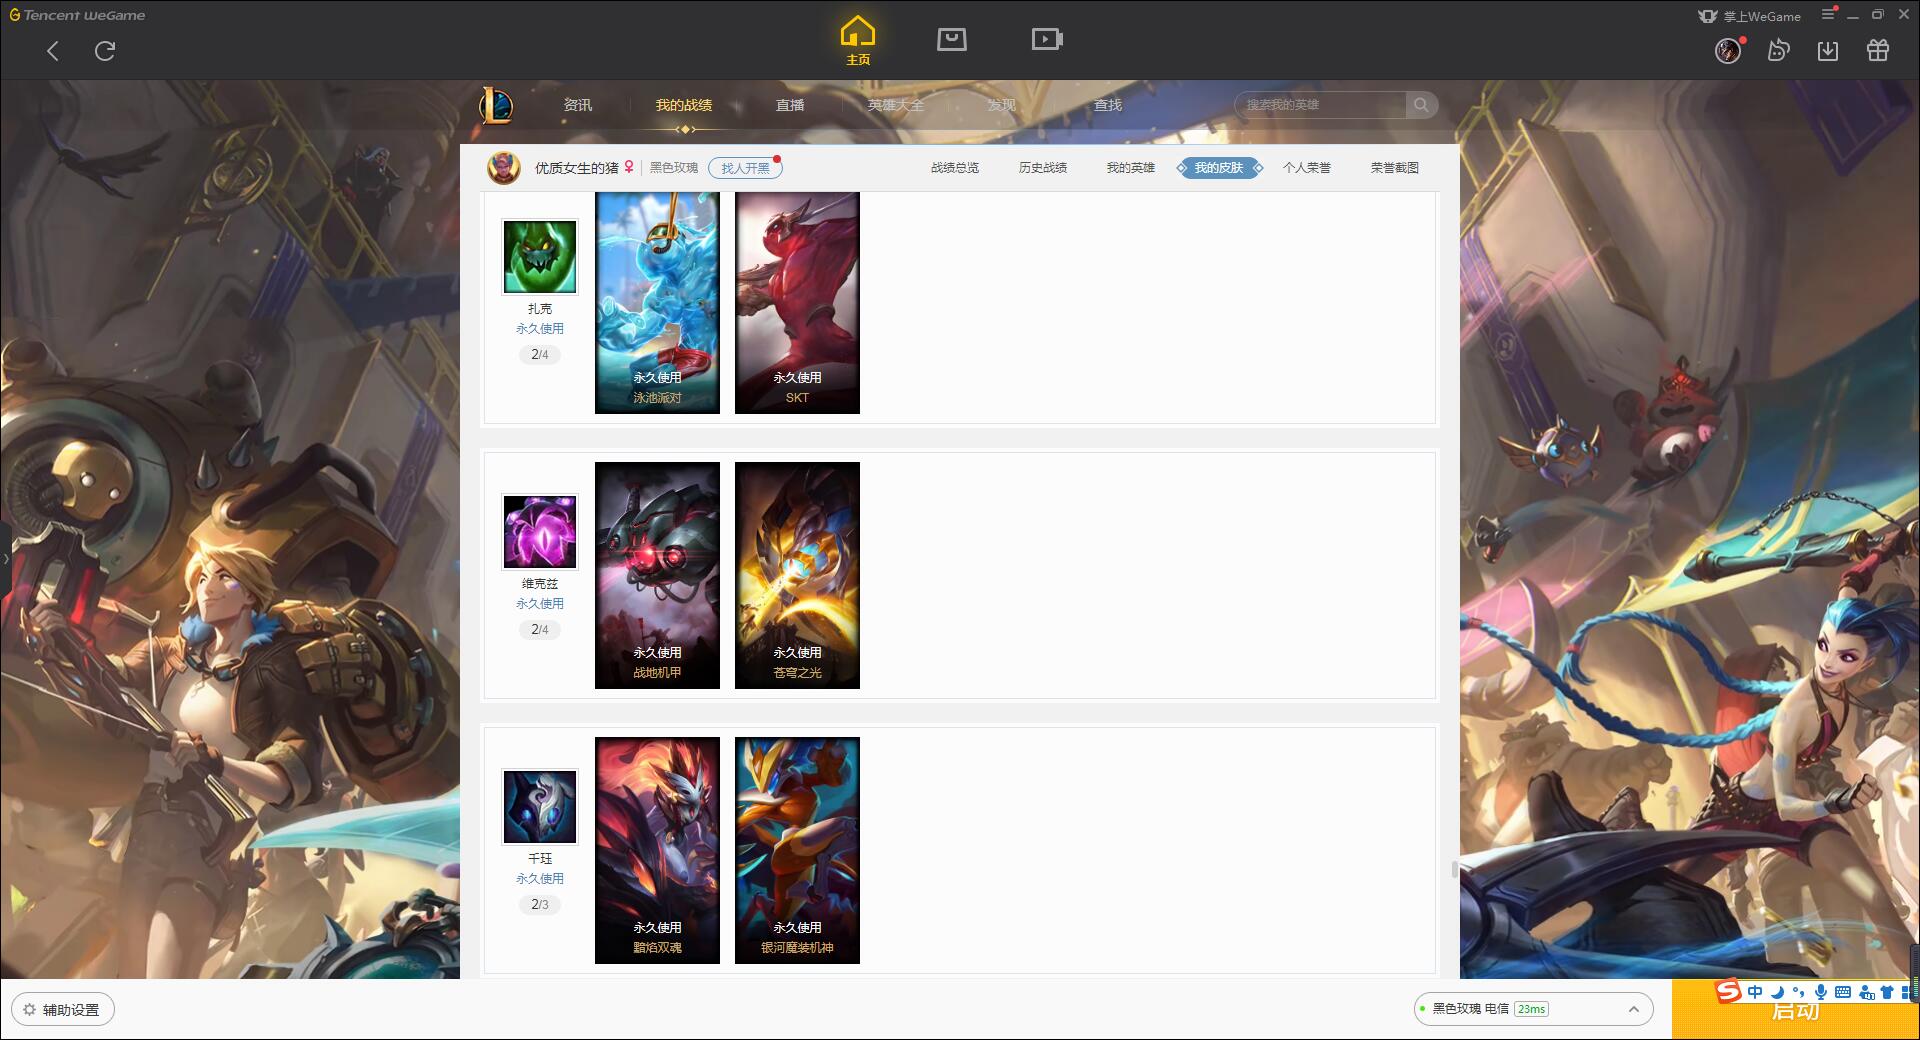This screenshot has height=1040, width=1920.
Task: Open the 黯焰双魂 skin thumbnail
Action: coord(657,850)
